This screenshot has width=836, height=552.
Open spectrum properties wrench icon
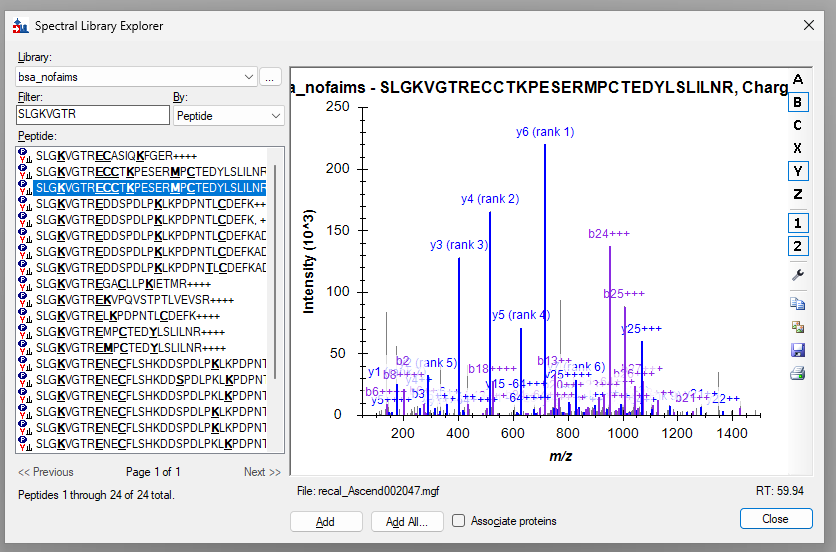tap(797, 275)
